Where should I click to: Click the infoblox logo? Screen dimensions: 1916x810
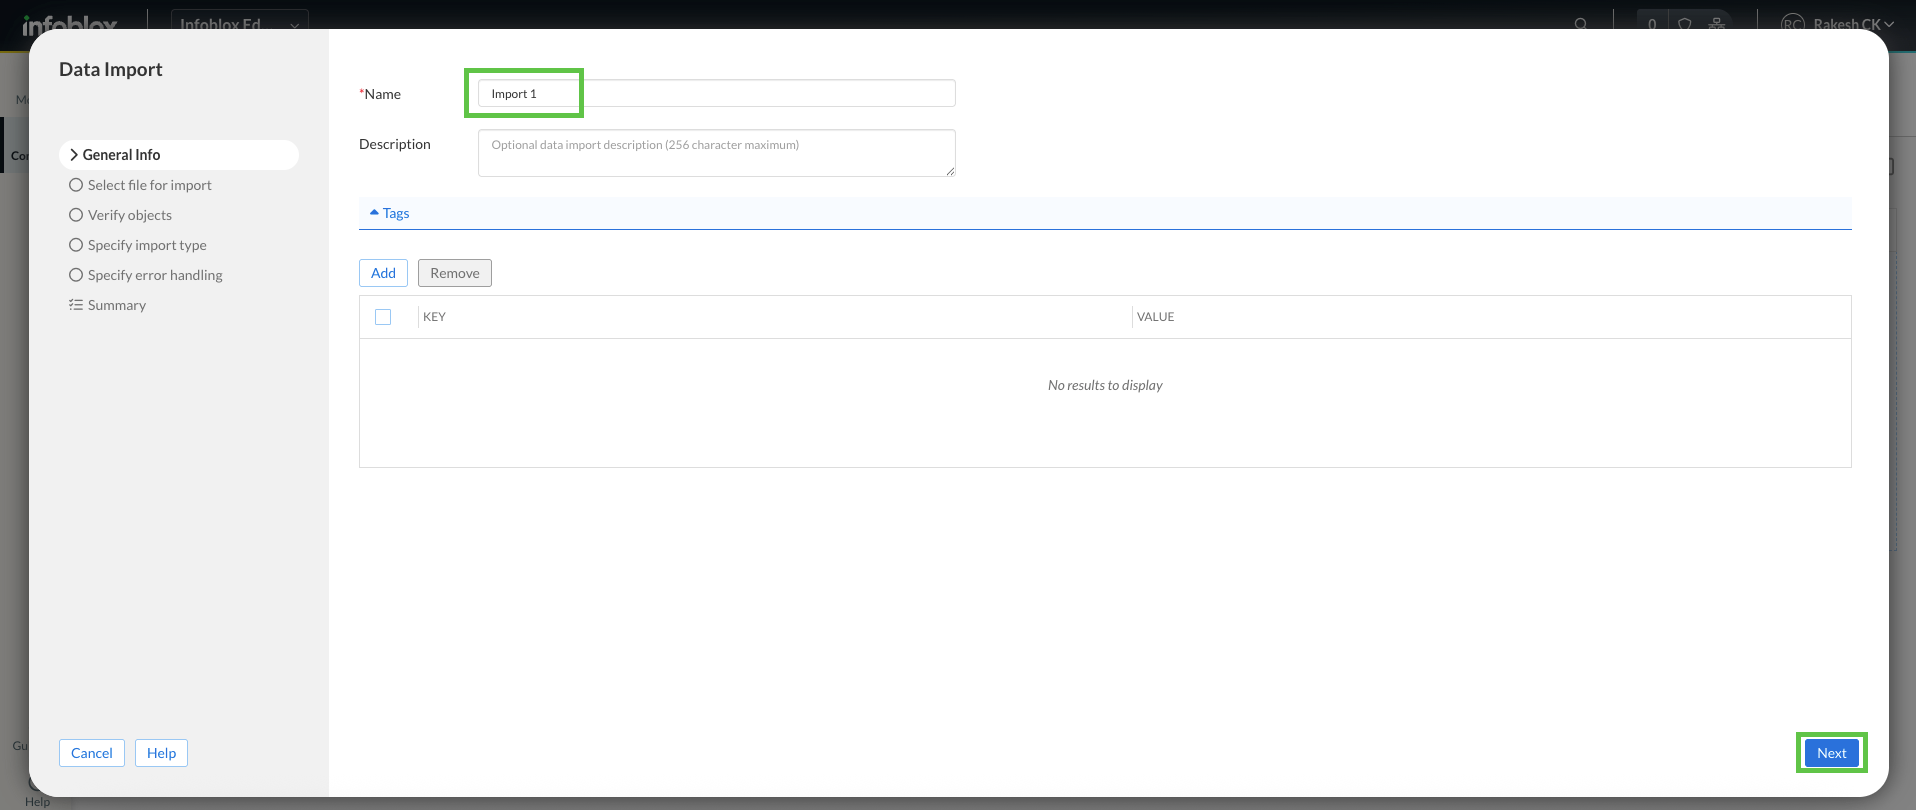[x=70, y=24]
